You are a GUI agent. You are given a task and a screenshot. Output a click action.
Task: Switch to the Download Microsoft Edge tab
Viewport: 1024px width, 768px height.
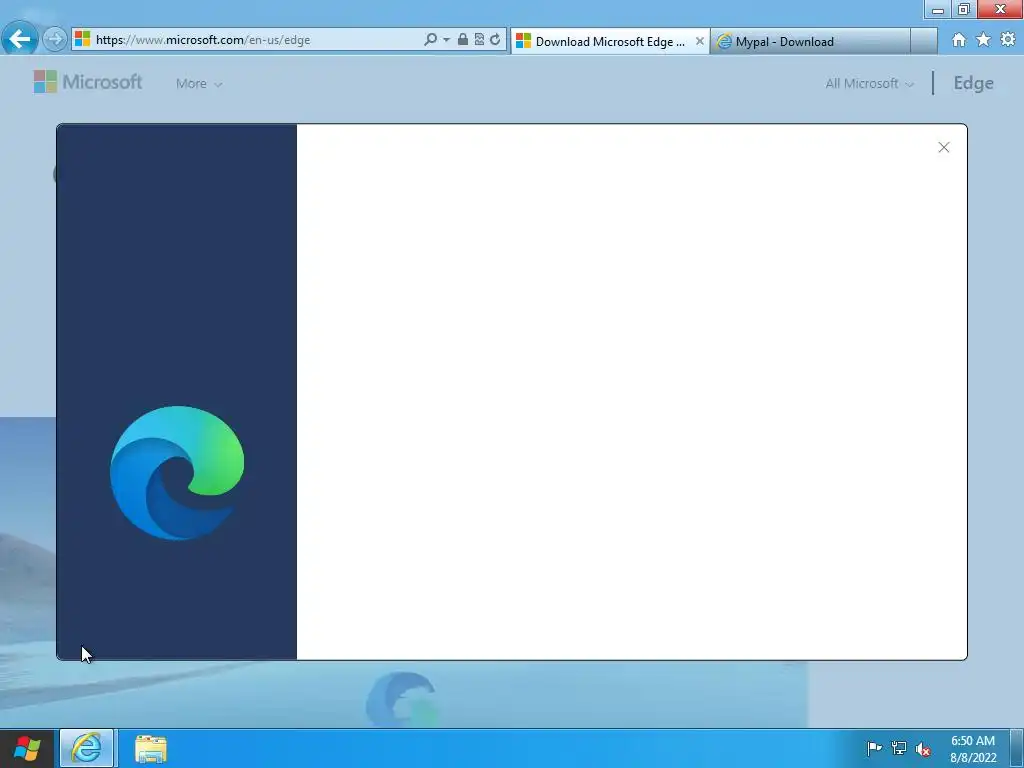coord(609,41)
